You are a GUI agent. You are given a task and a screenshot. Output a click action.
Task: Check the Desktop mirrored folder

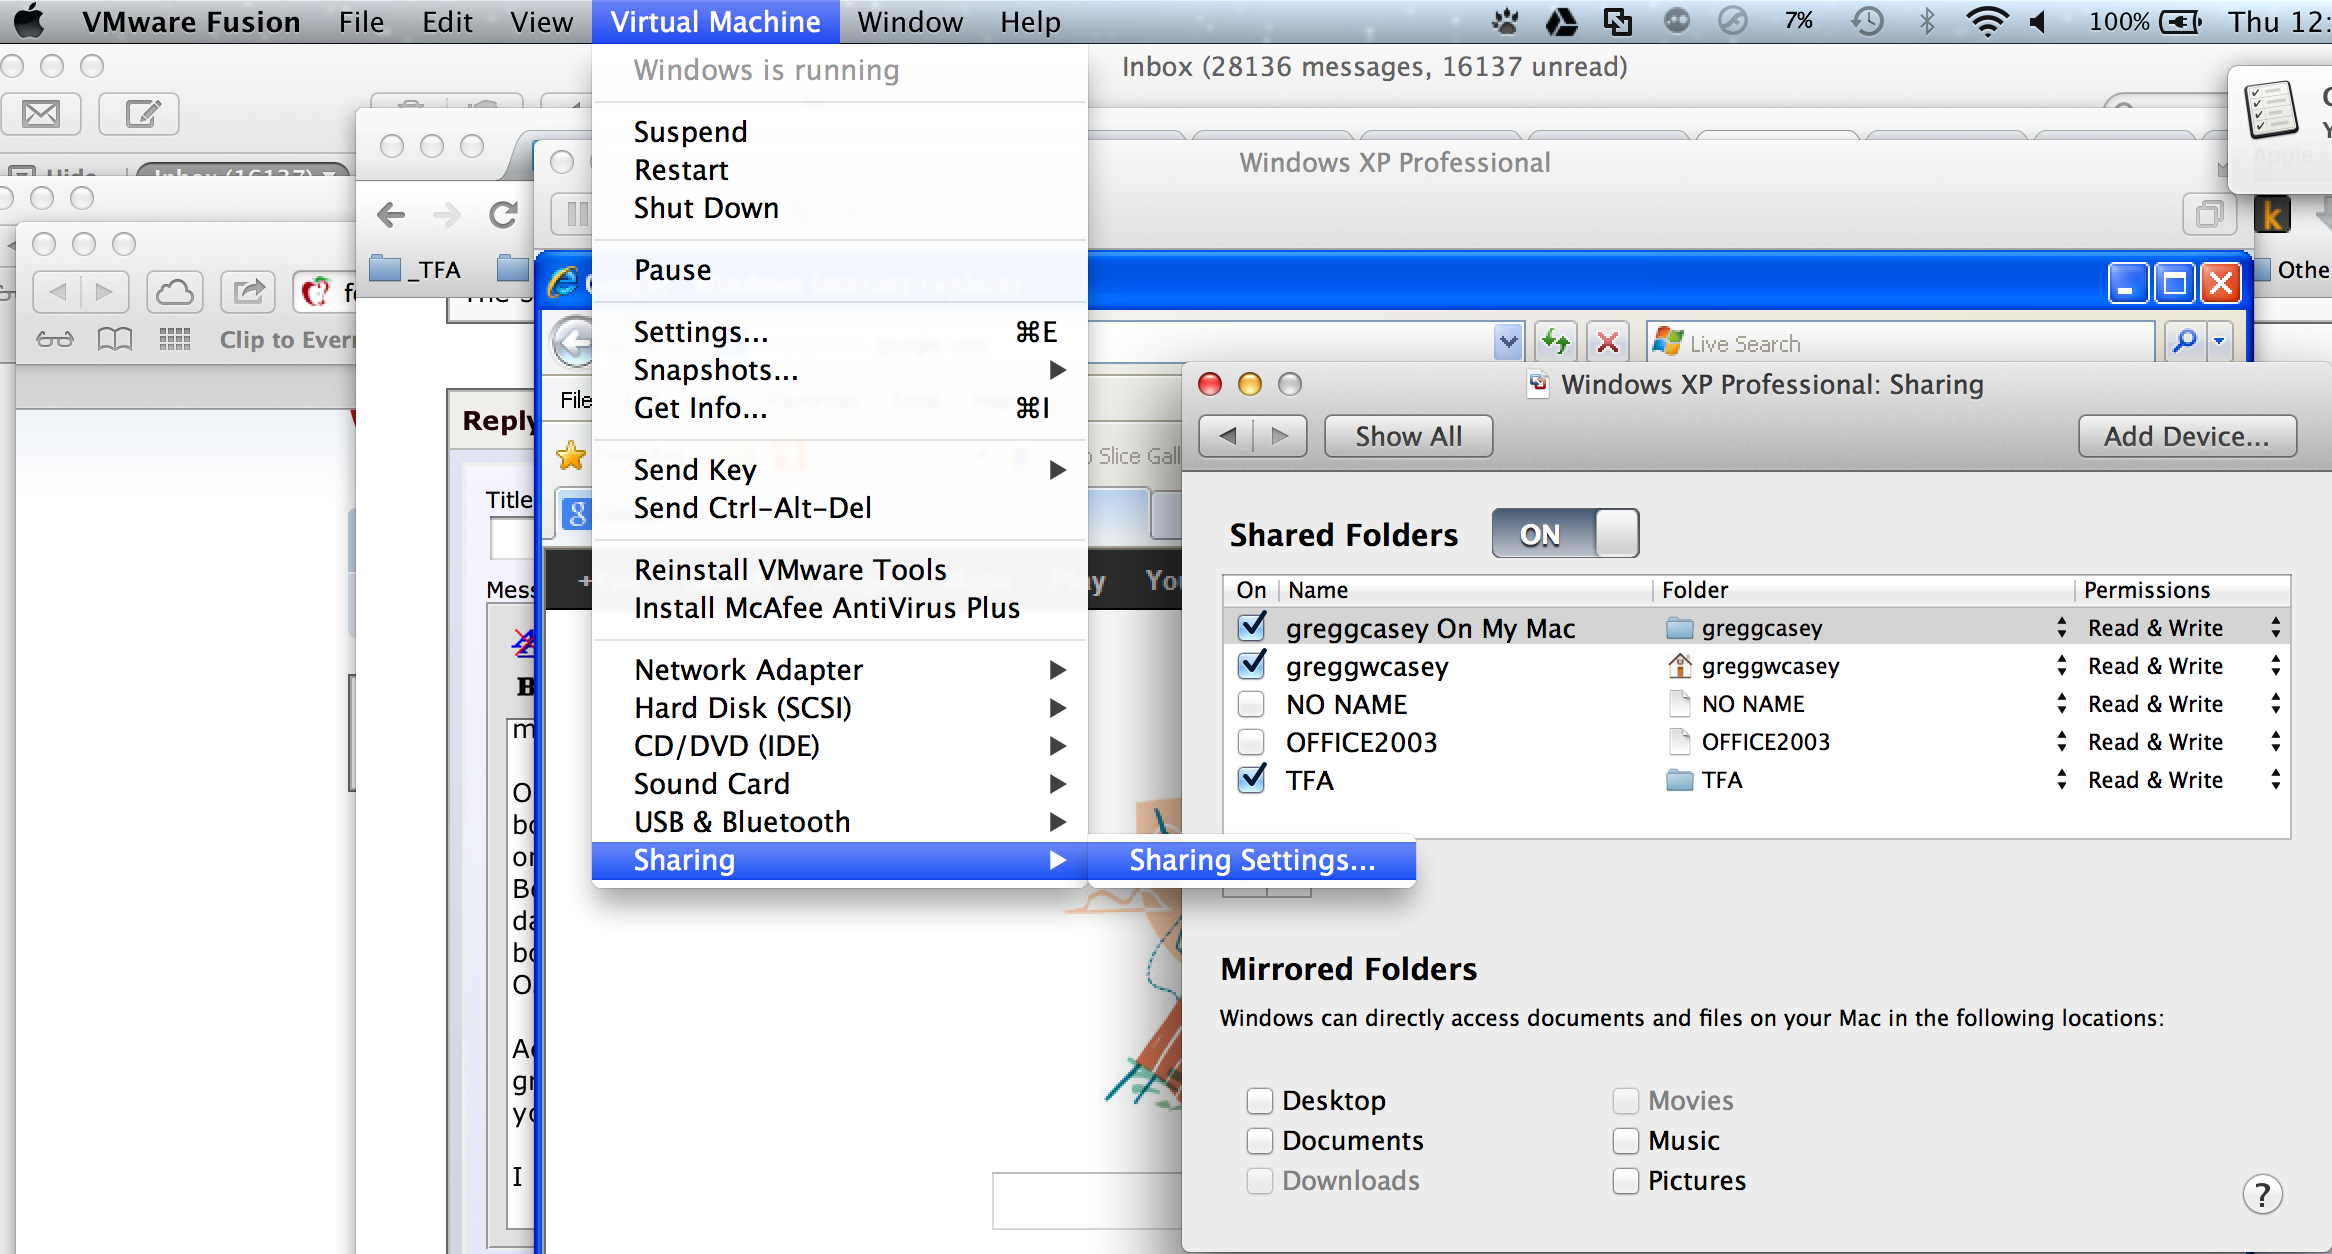tap(1260, 1101)
